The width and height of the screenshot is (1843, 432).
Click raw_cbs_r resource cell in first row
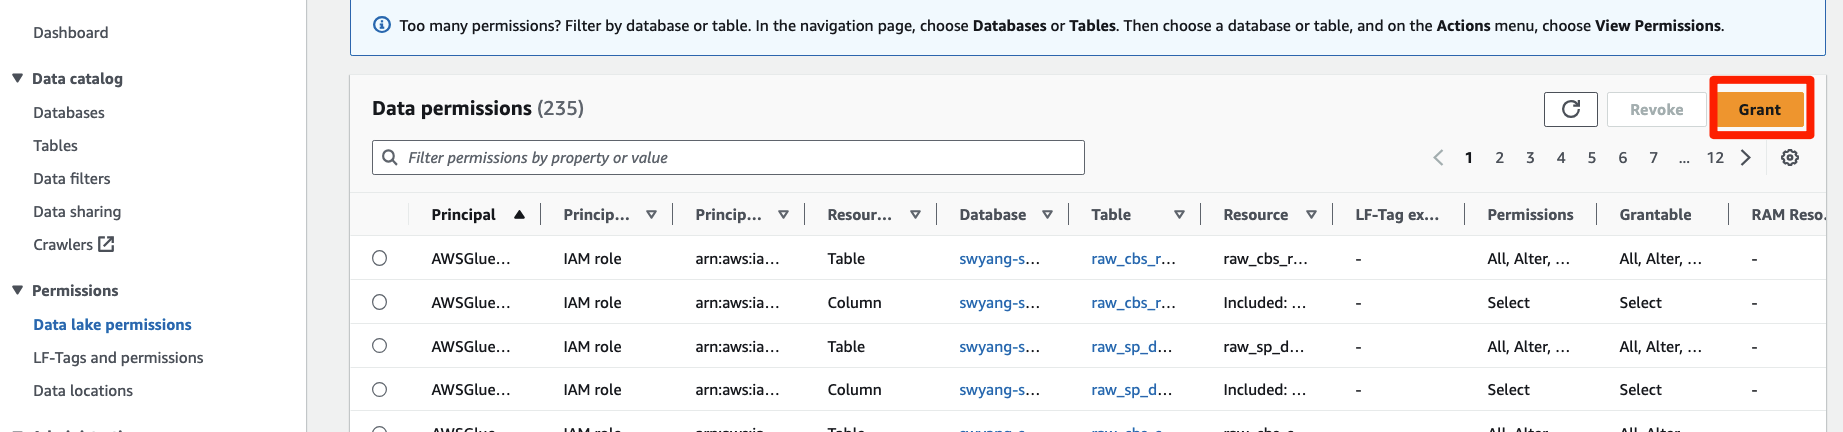(1265, 259)
